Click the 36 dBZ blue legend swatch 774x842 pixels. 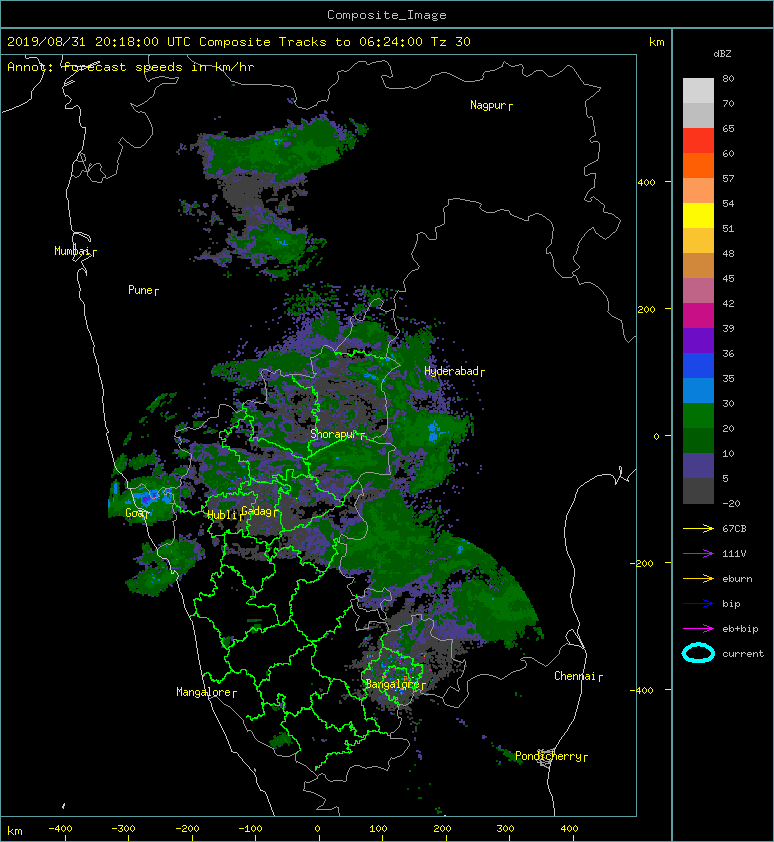pyautogui.click(x=698, y=365)
